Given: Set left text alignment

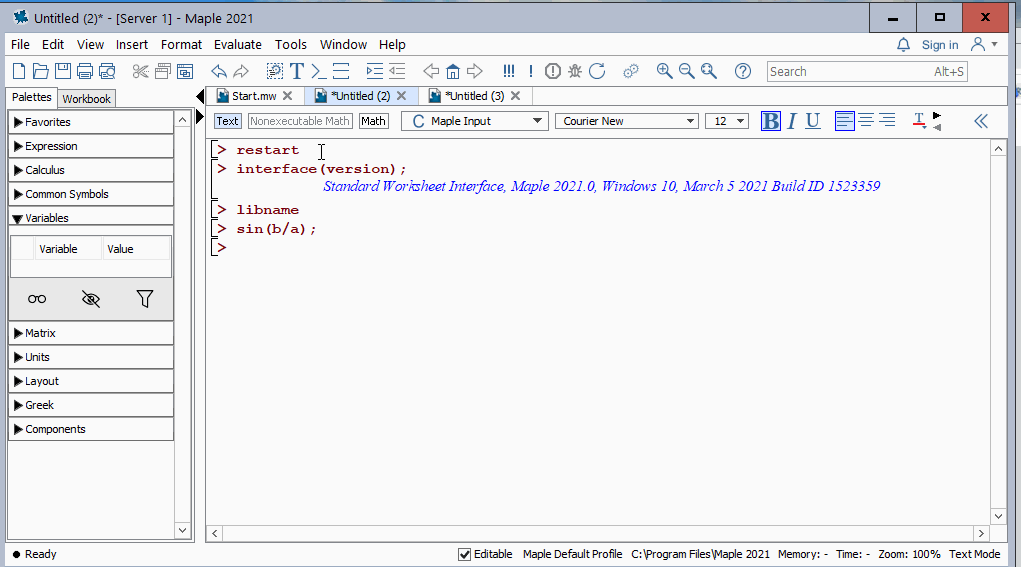Looking at the screenshot, I should pyautogui.click(x=845, y=120).
